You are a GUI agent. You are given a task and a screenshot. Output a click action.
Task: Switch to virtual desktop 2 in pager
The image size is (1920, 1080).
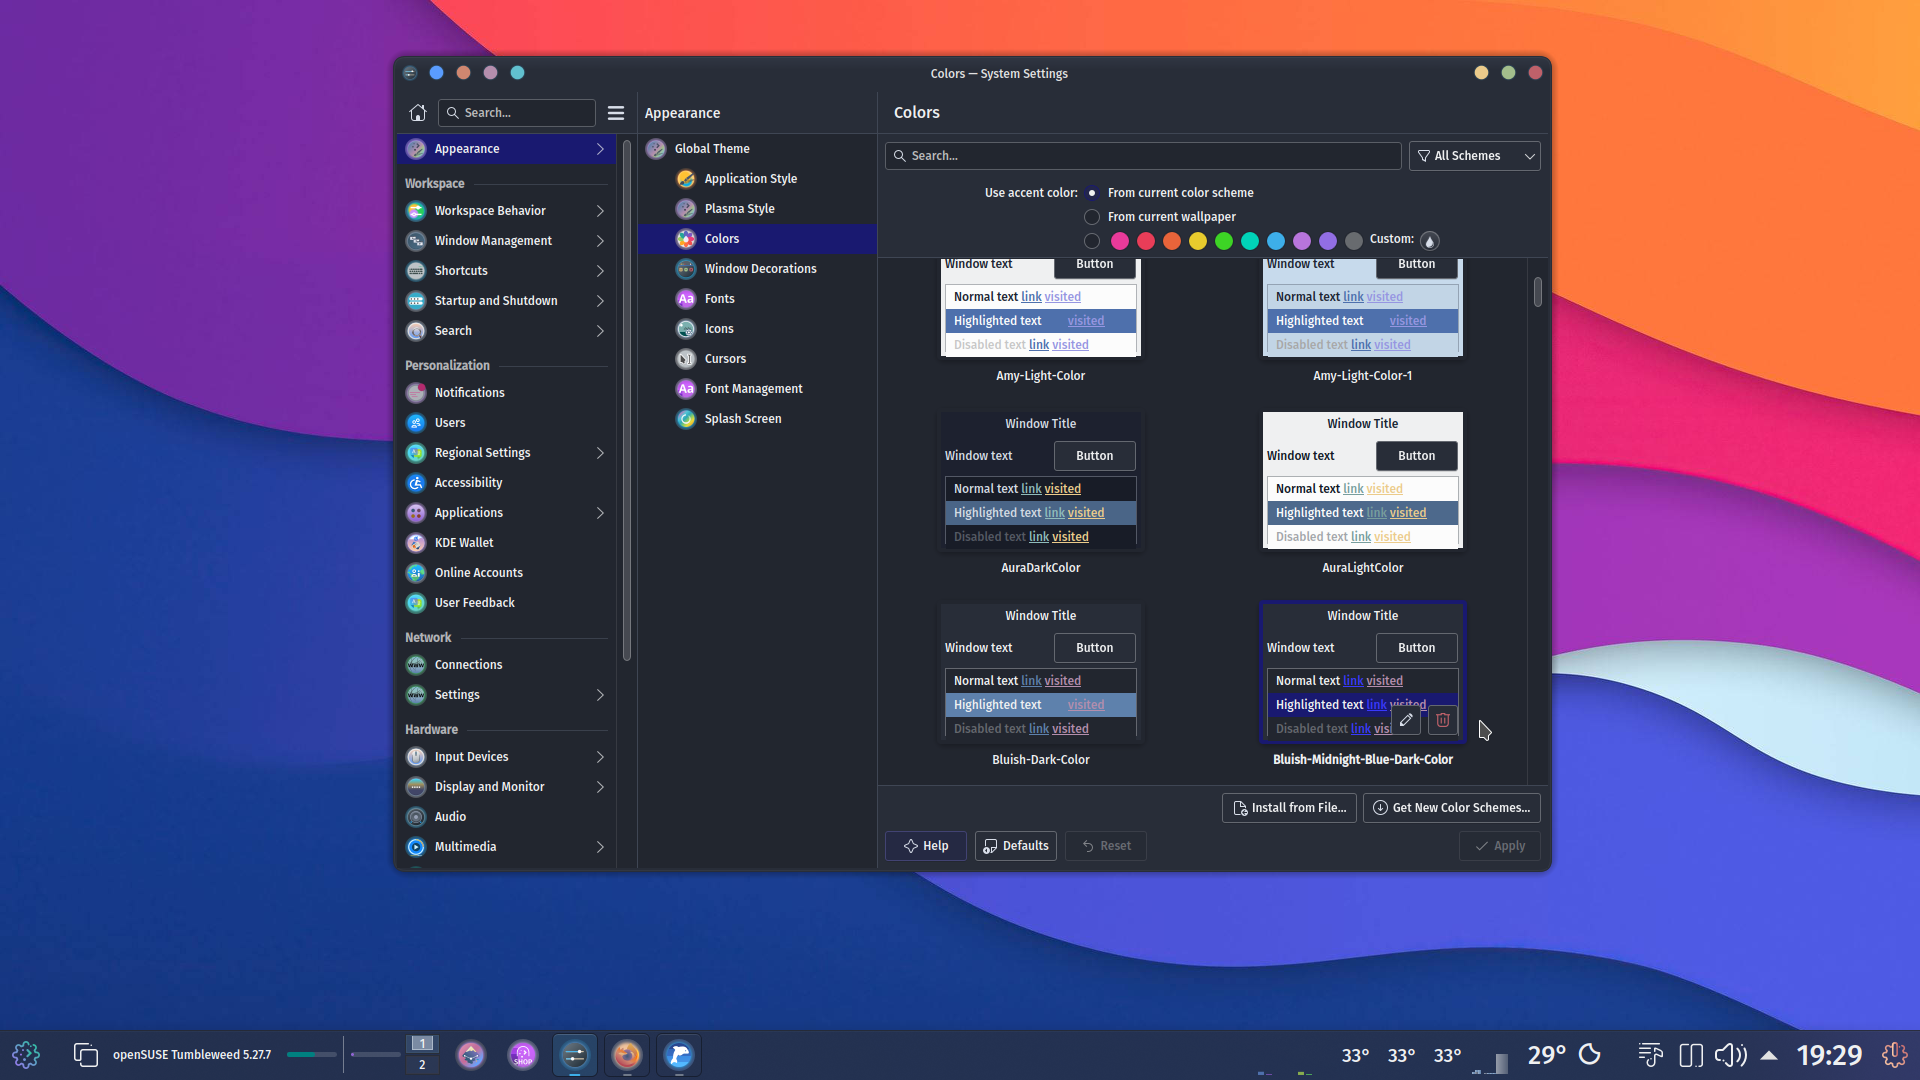422,1065
